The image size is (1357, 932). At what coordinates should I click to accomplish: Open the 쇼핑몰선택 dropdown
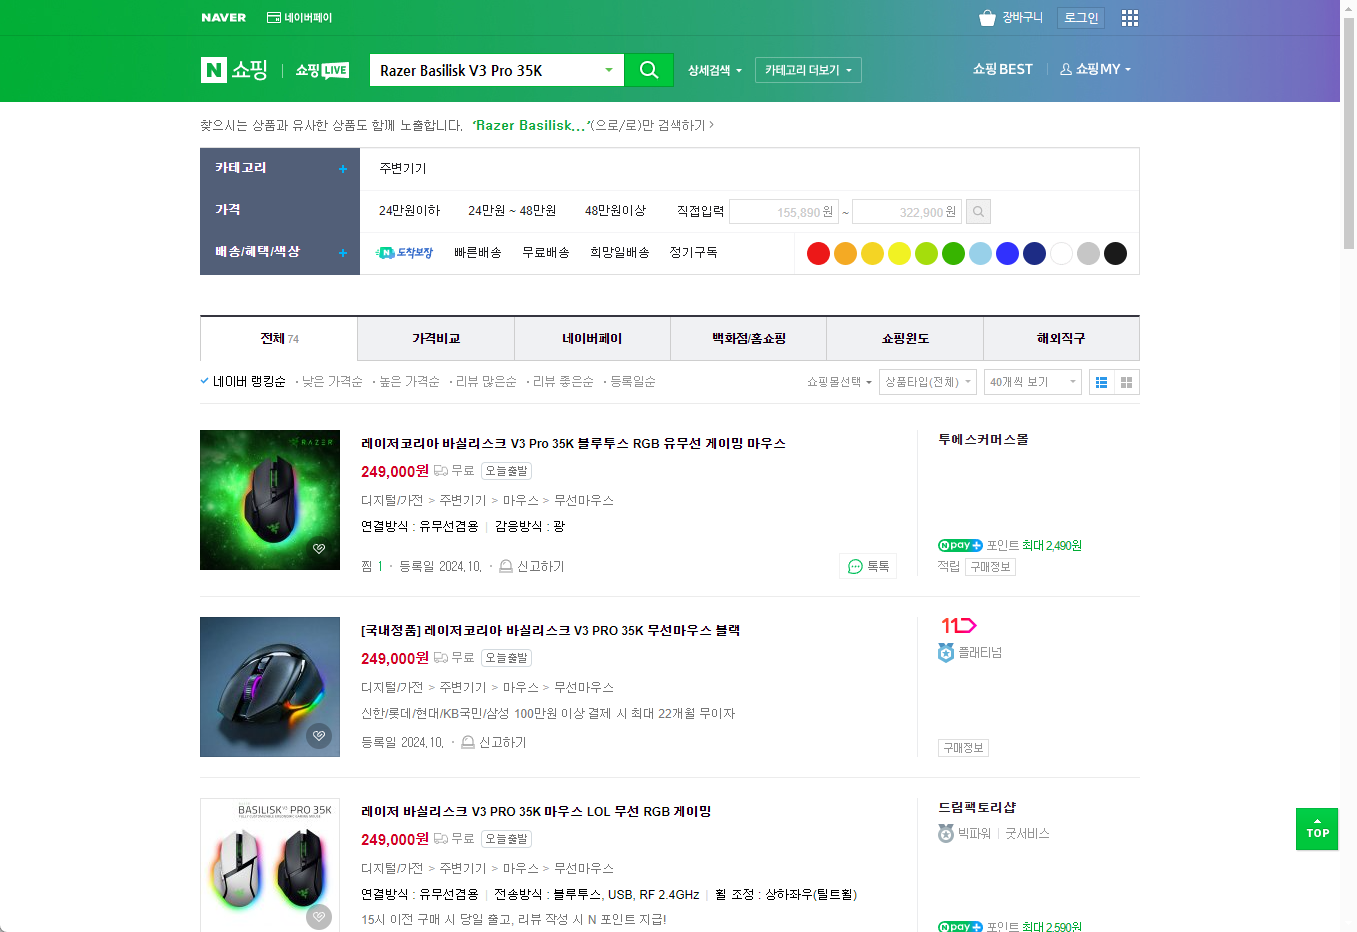tap(840, 382)
